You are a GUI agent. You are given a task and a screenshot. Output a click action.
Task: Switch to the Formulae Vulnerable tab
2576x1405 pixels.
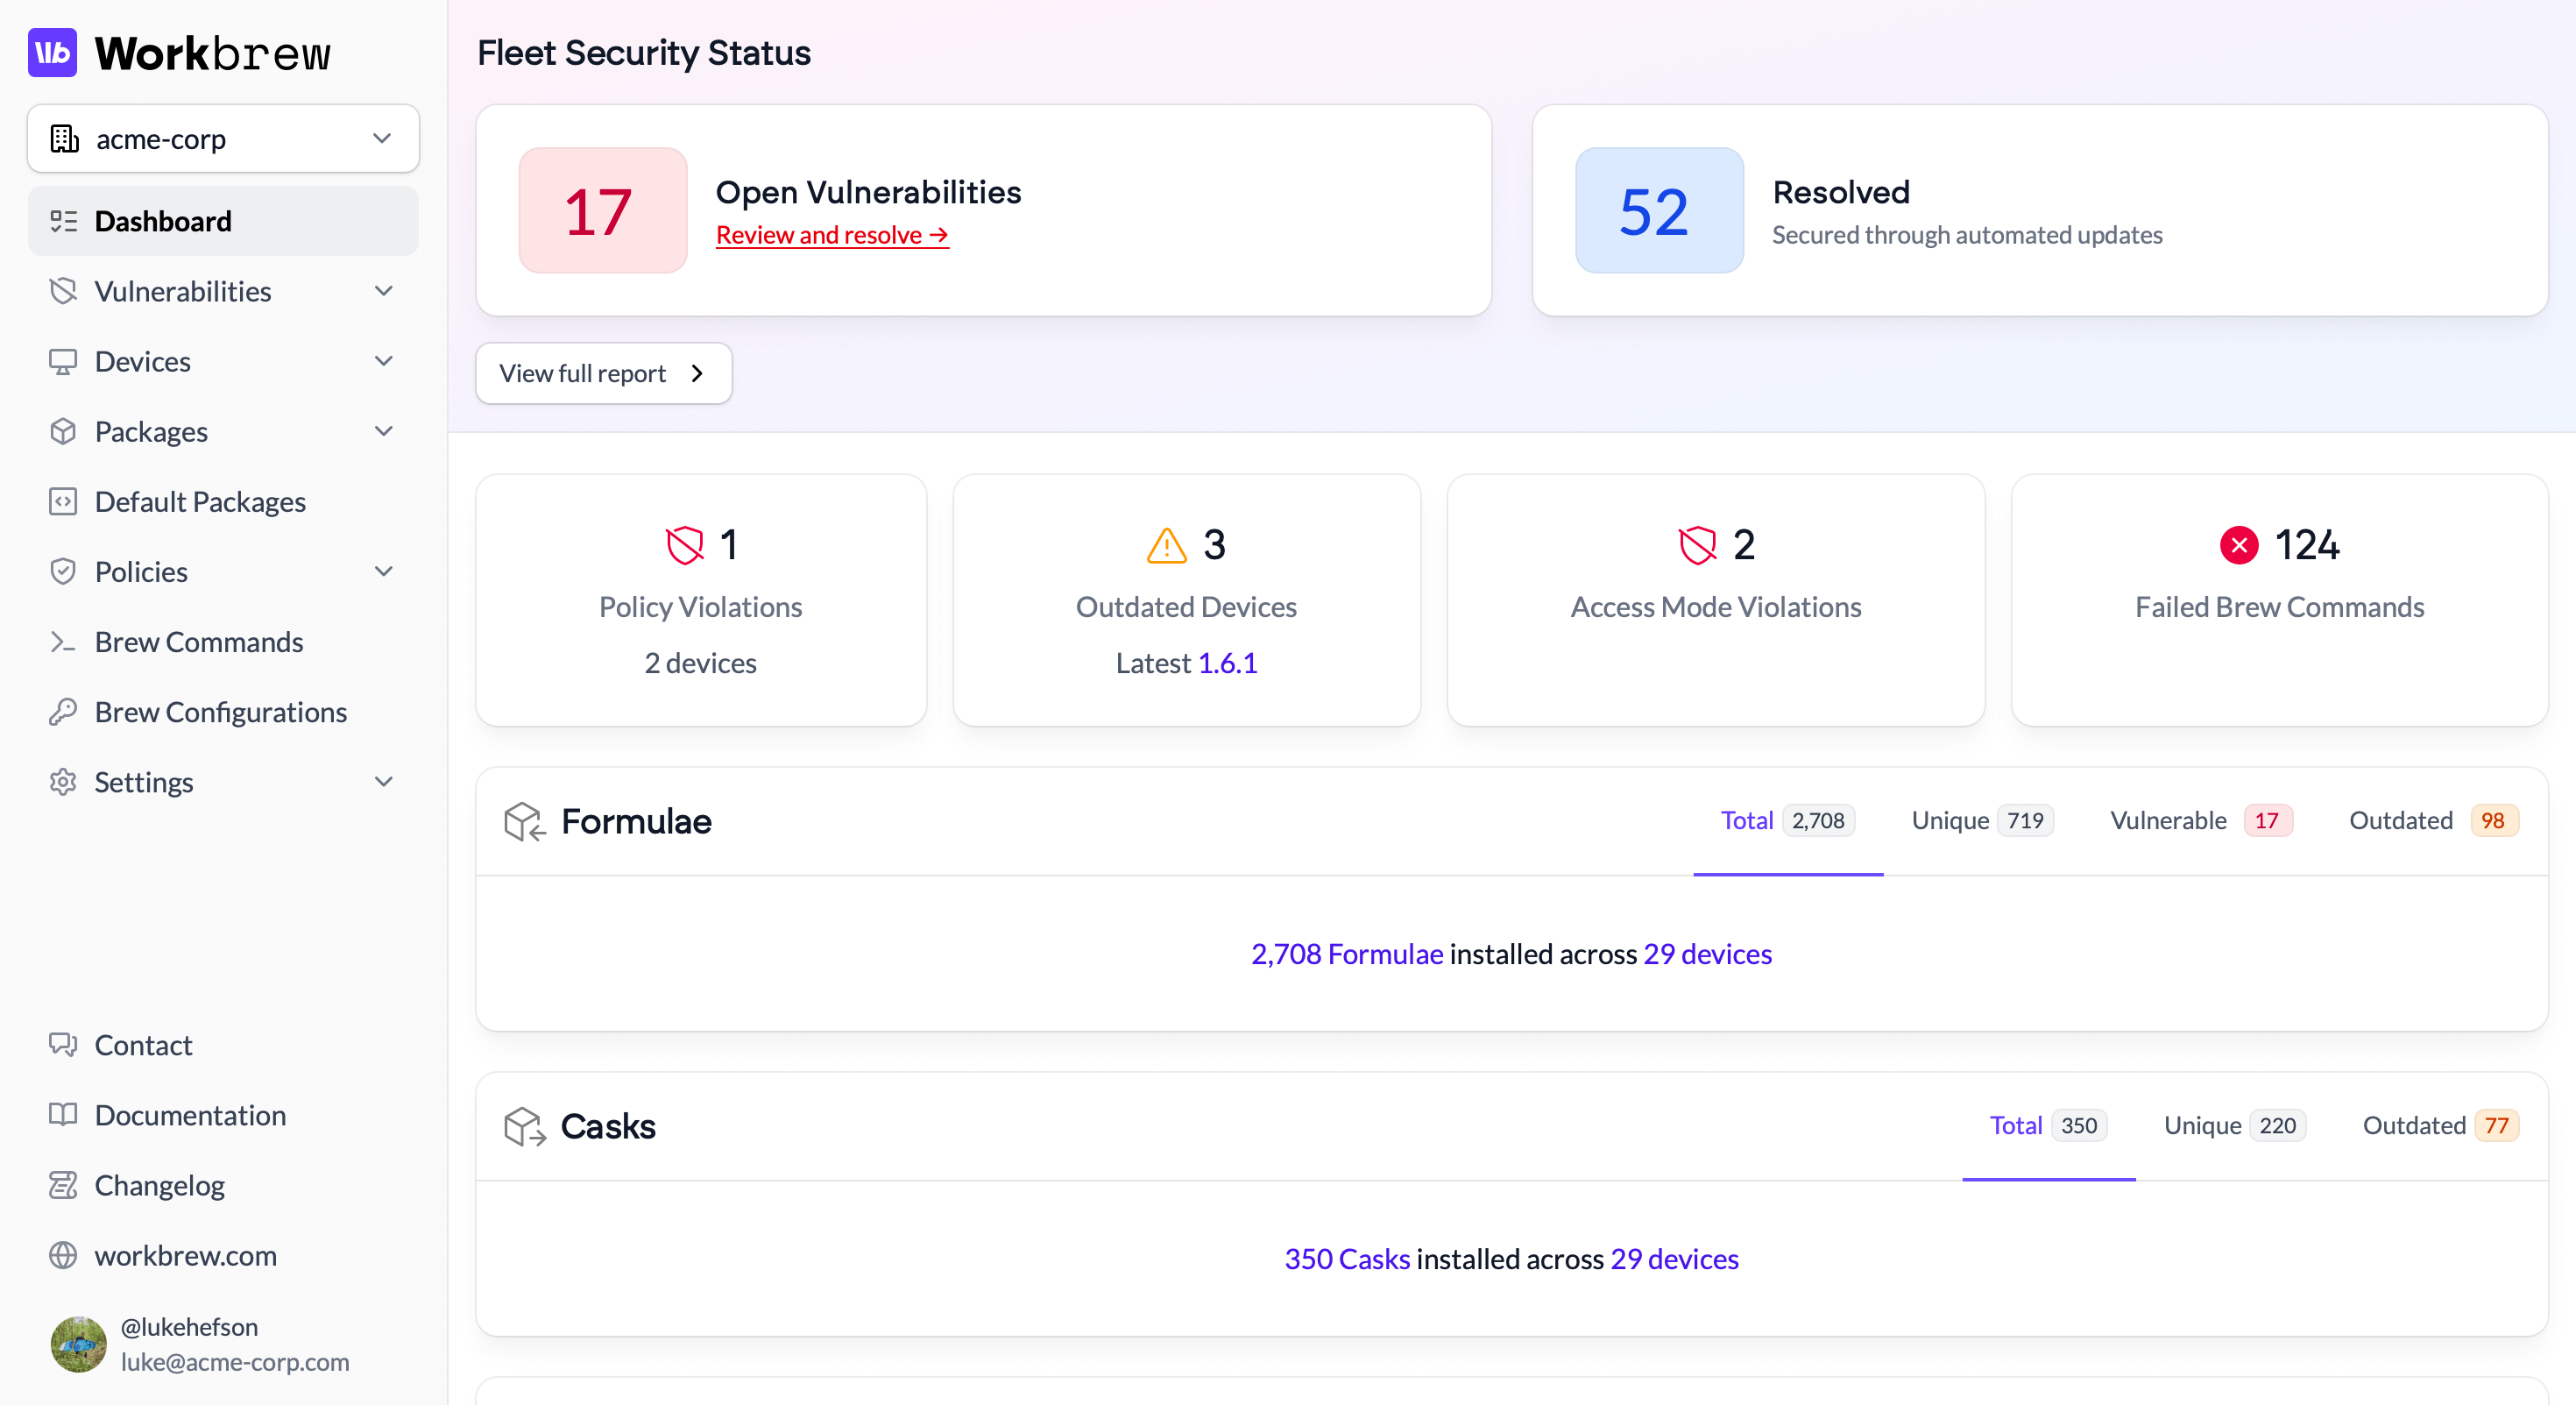(x=2199, y=821)
